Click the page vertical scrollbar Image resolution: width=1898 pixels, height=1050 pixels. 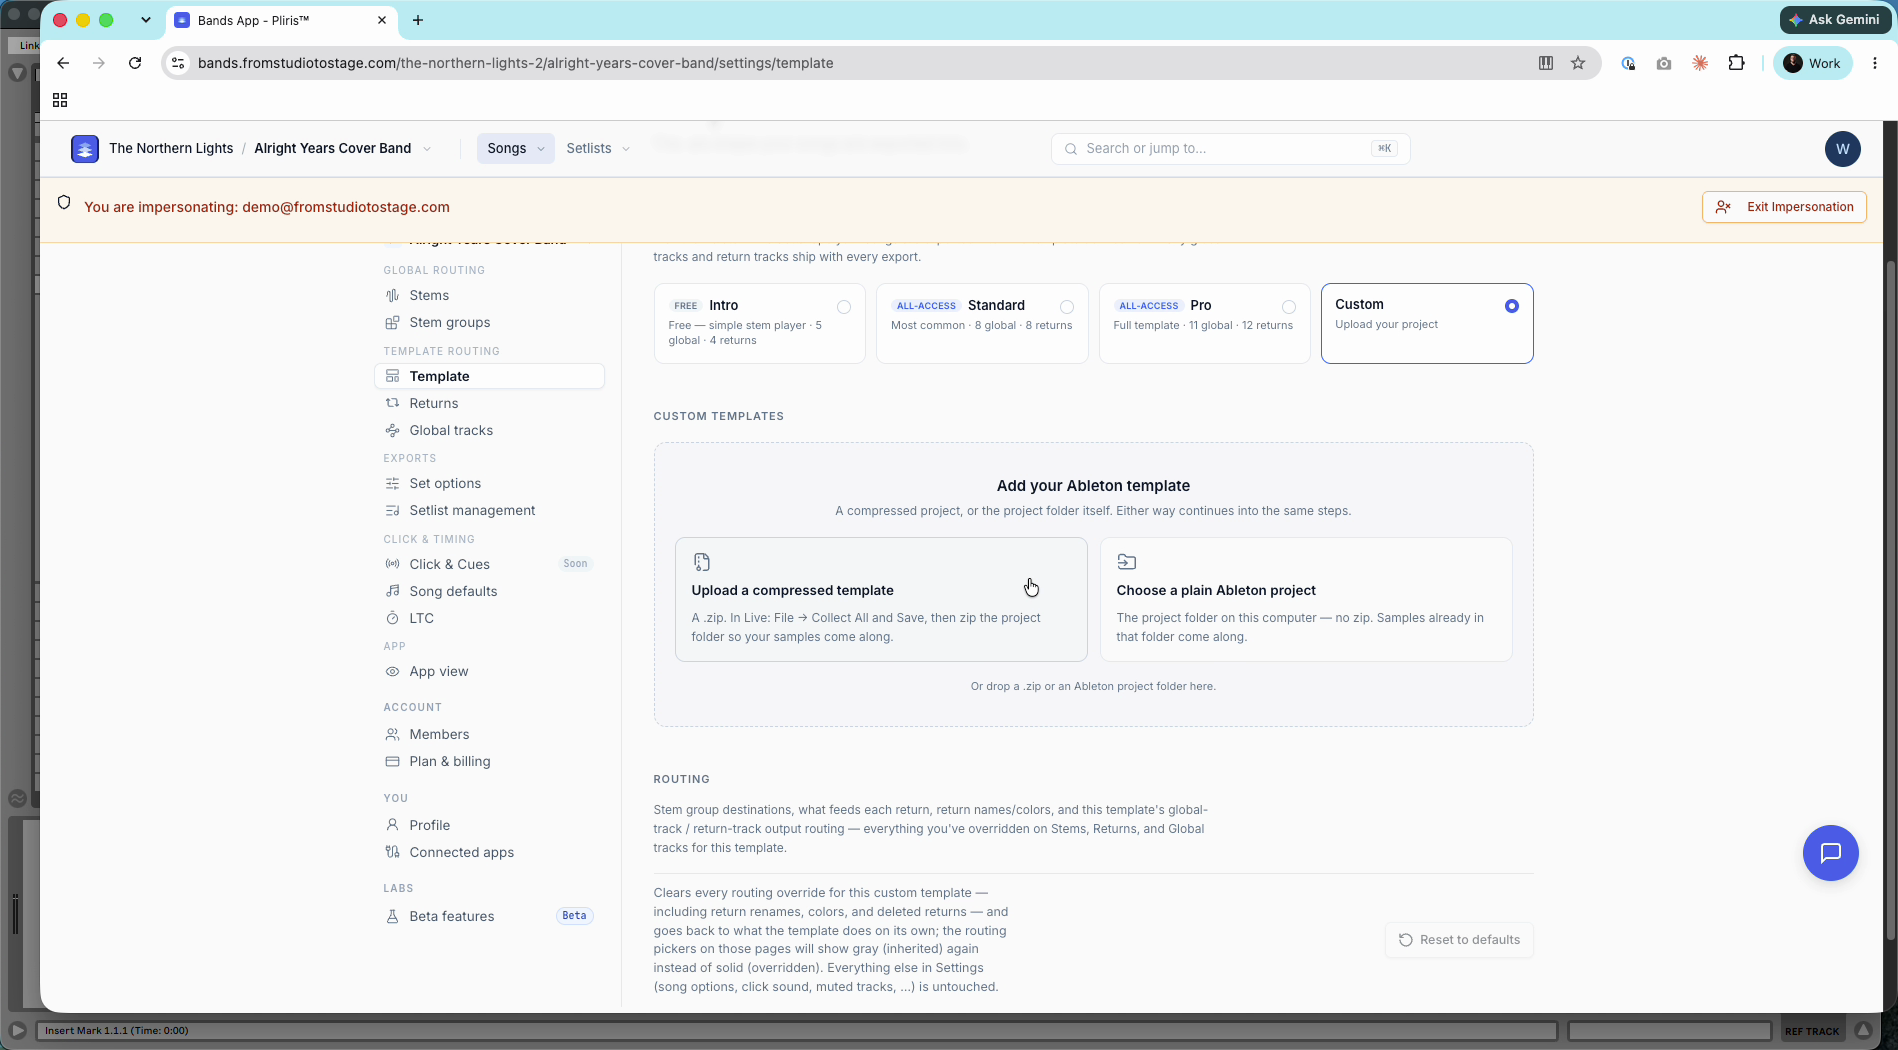pyautogui.click(x=1890, y=600)
